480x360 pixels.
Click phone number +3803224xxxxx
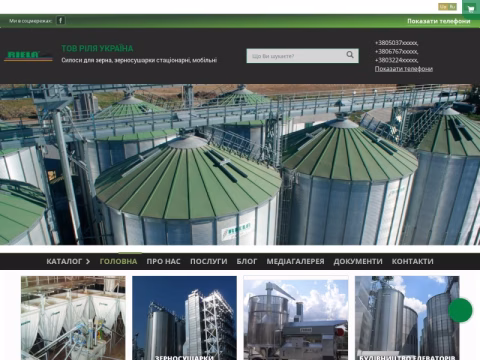pos(396,60)
